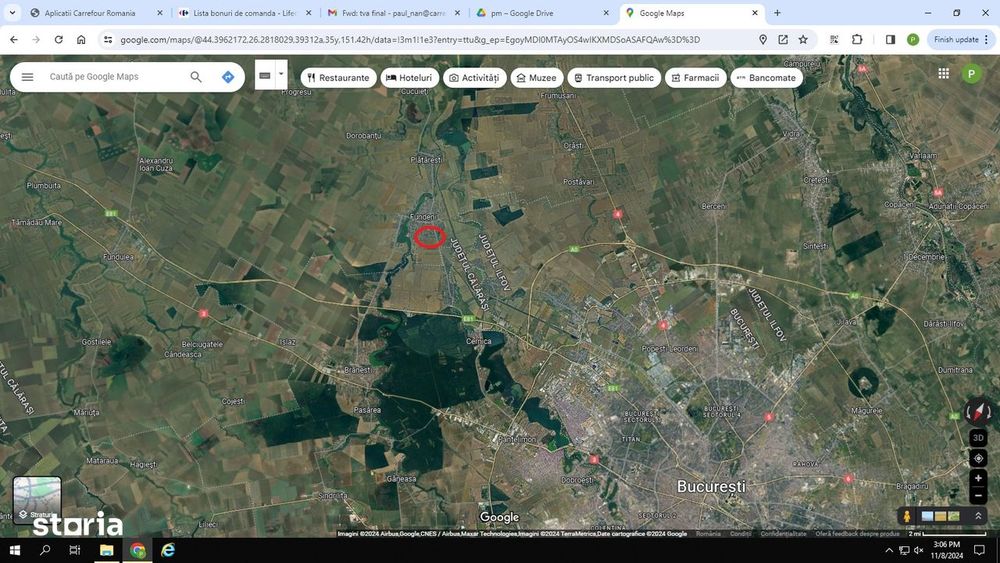Filter map by Farmacii
Viewport: 1000px width, 563px height.
point(695,78)
